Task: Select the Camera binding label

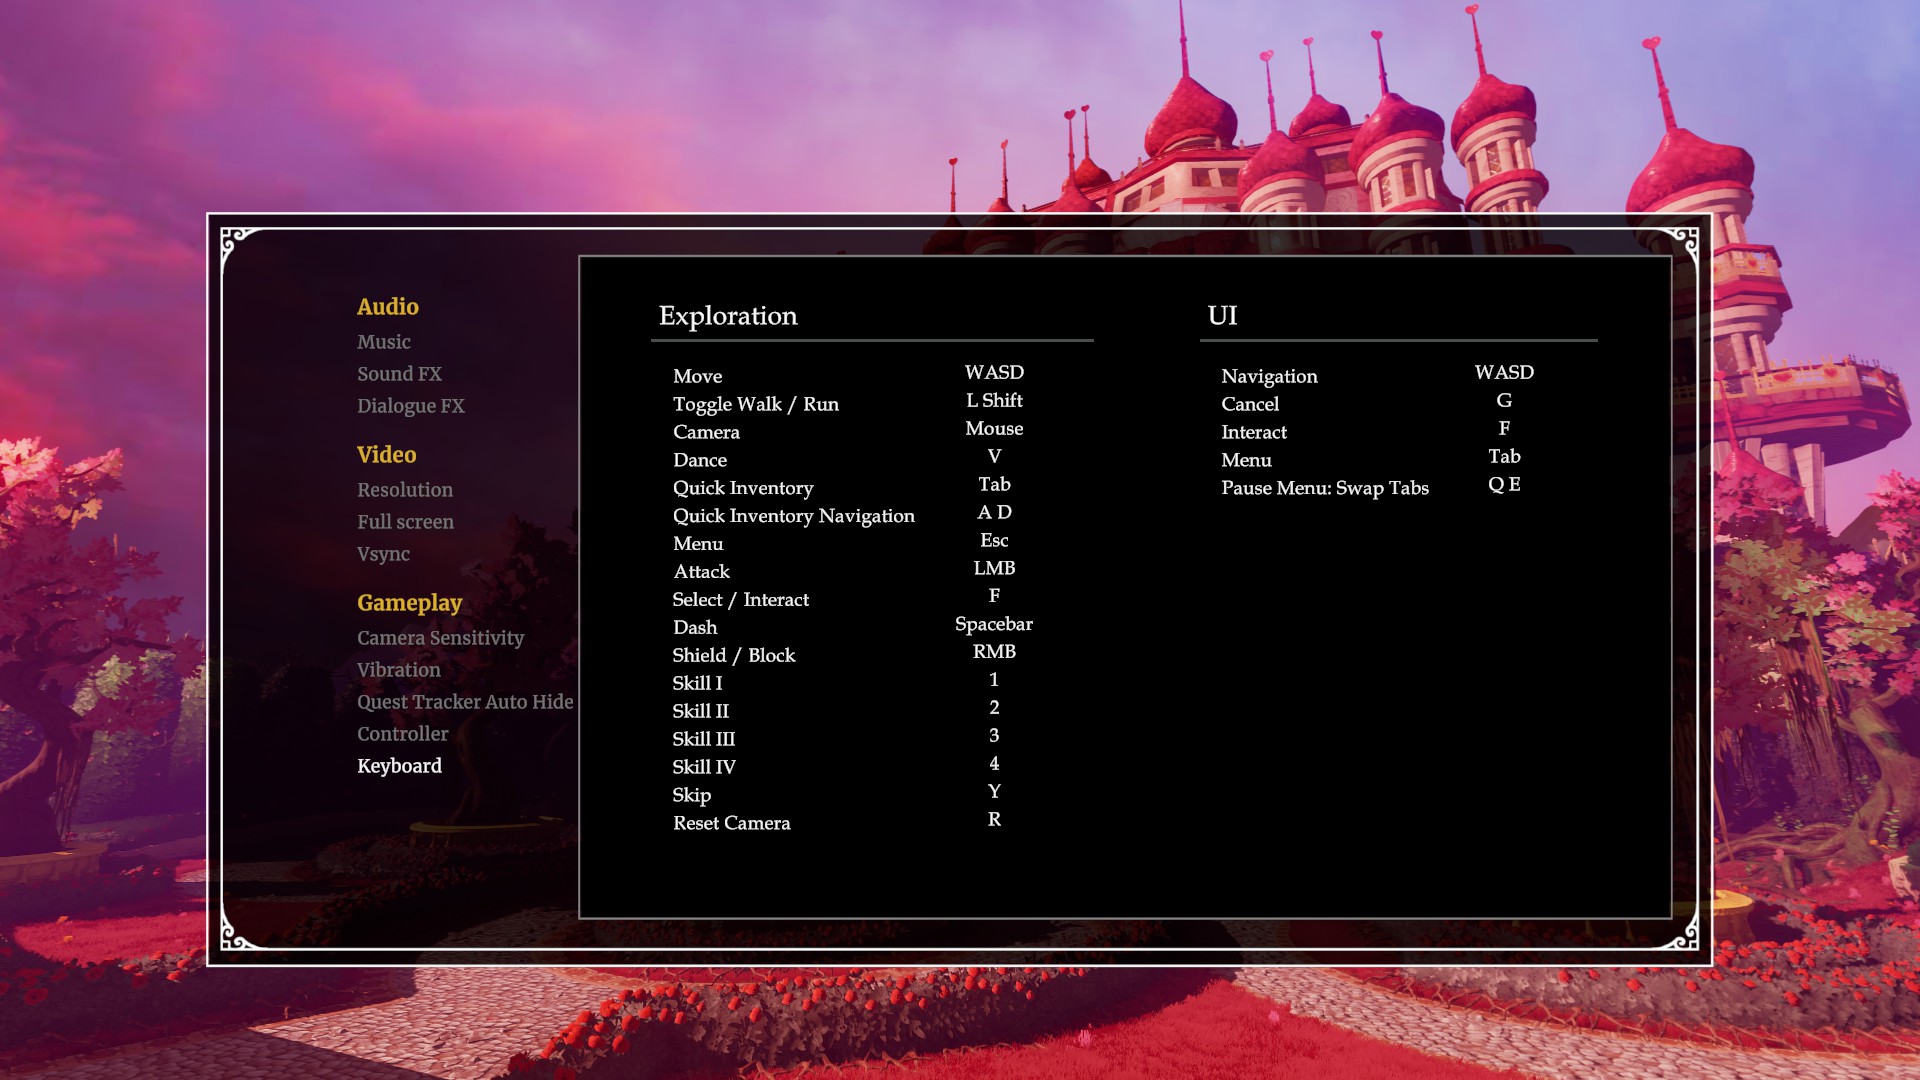Action: tap(706, 432)
